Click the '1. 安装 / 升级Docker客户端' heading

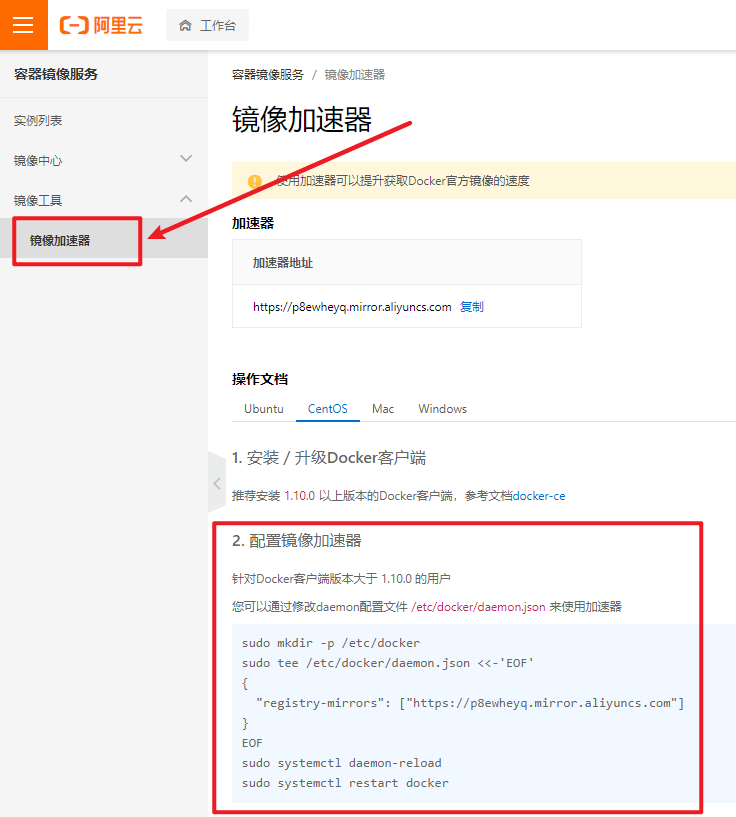pyautogui.click(x=329, y=458)
